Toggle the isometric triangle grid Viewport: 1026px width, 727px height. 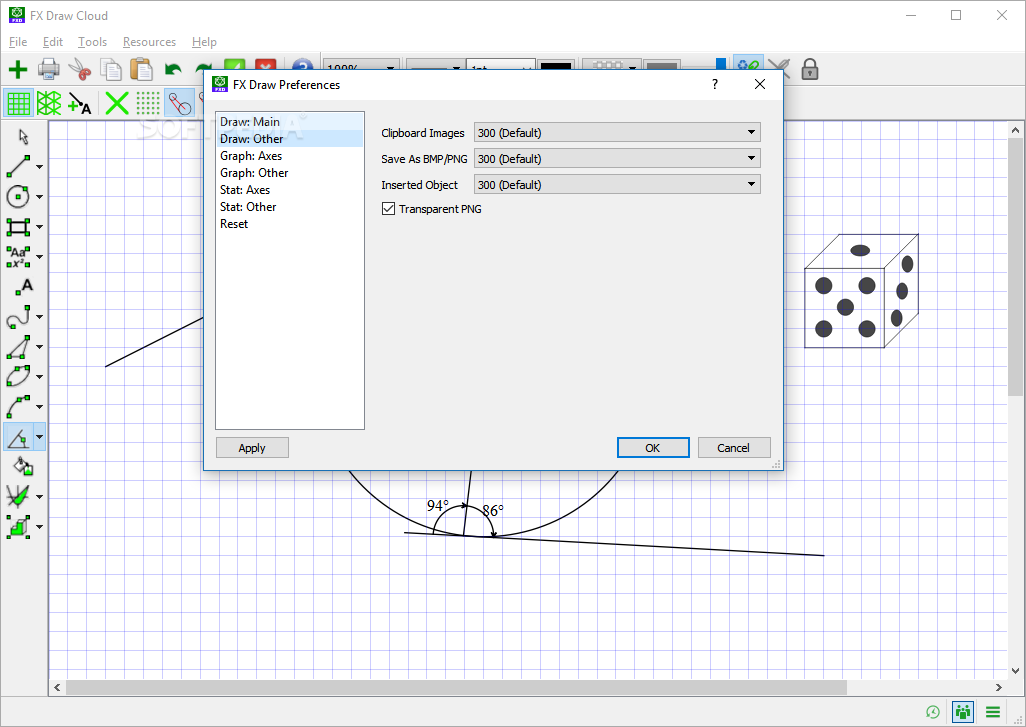(x=49, y=103)
